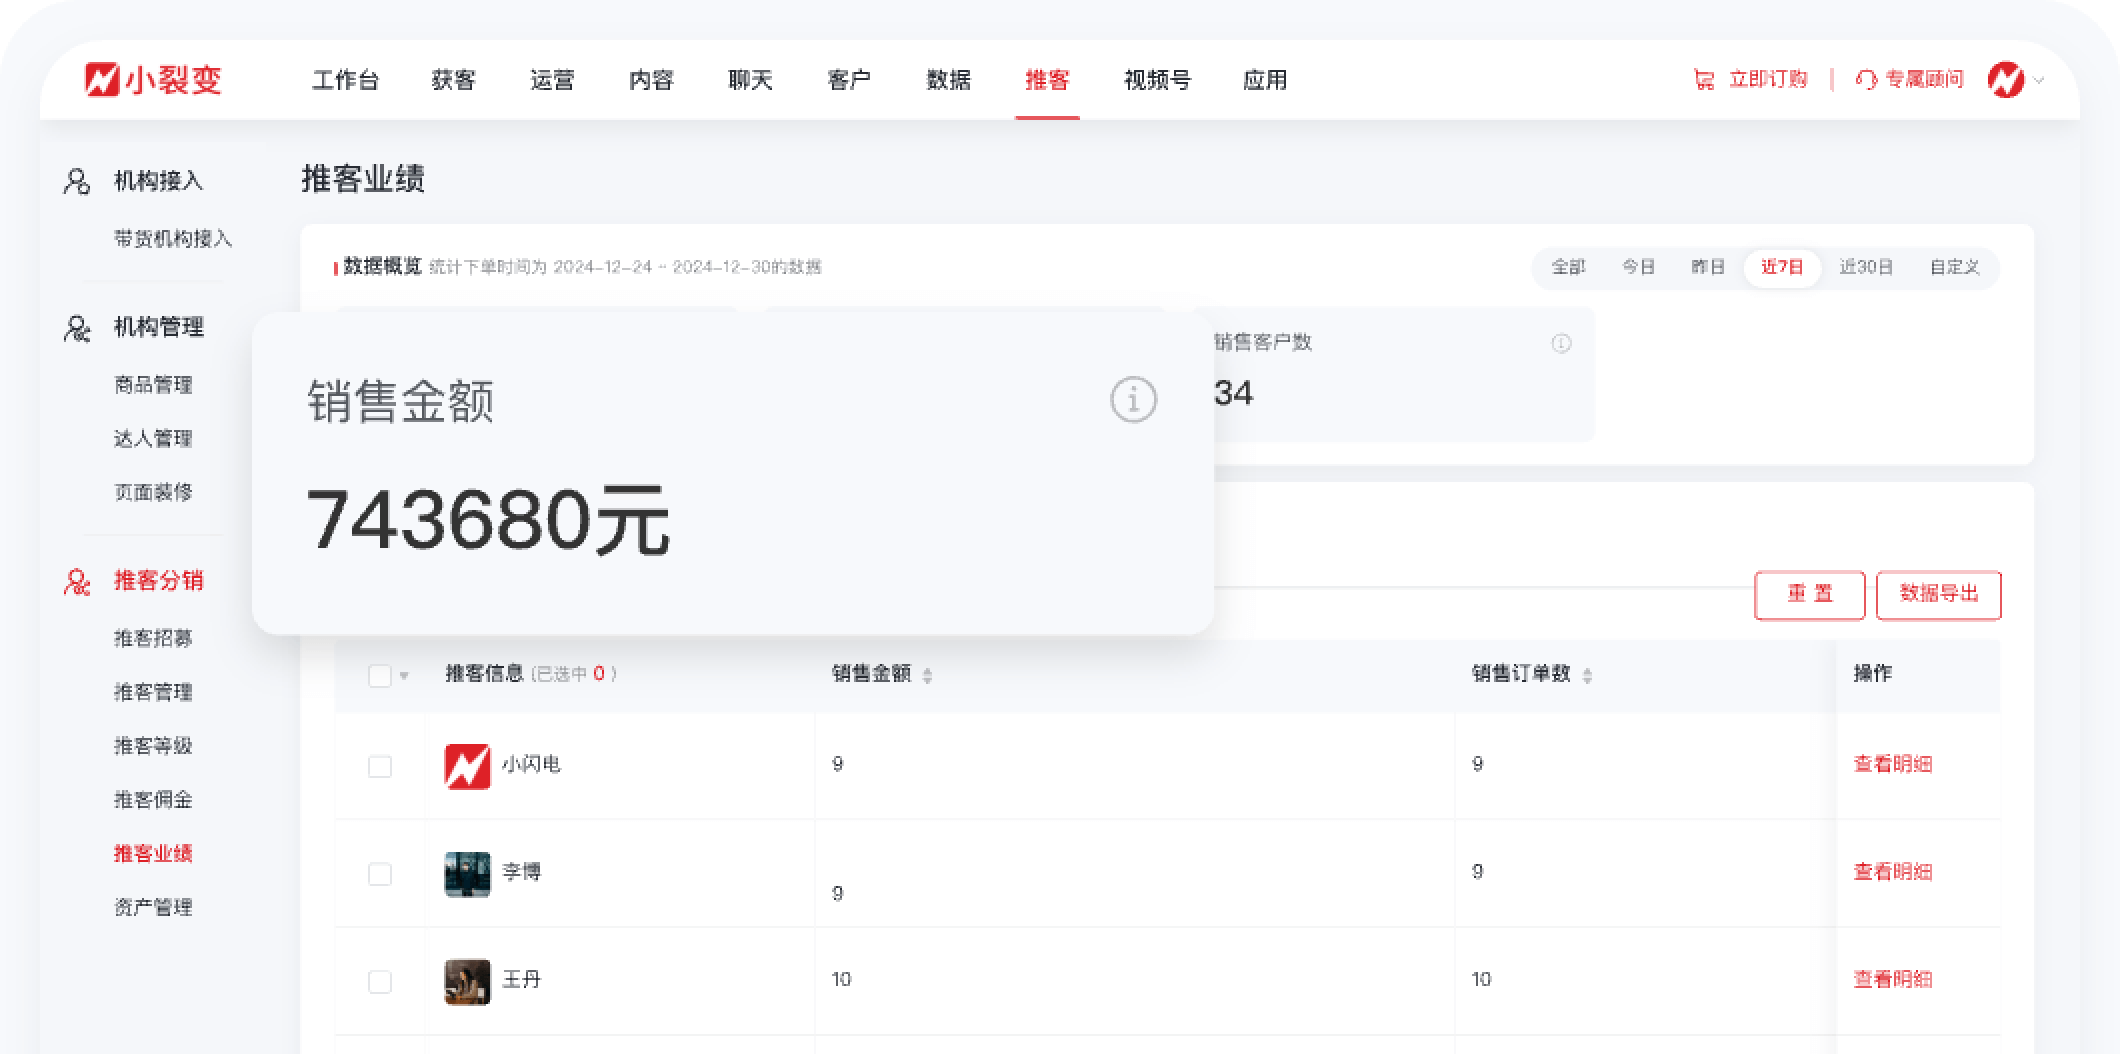
Task: Open the account avatar dropdown arrow
Action: [x=2040, y=80]
